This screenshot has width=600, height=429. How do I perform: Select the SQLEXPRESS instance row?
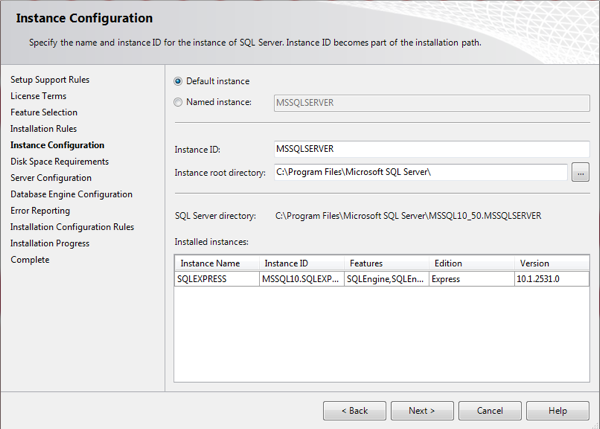click(382, 279)
